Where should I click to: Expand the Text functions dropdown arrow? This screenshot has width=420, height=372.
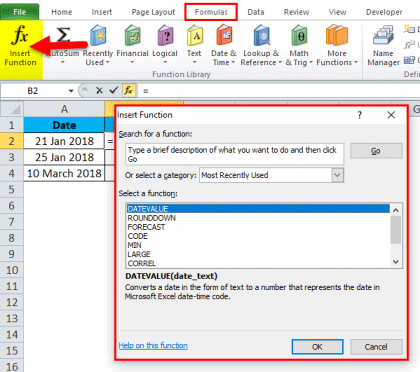(x=194, y=62)
